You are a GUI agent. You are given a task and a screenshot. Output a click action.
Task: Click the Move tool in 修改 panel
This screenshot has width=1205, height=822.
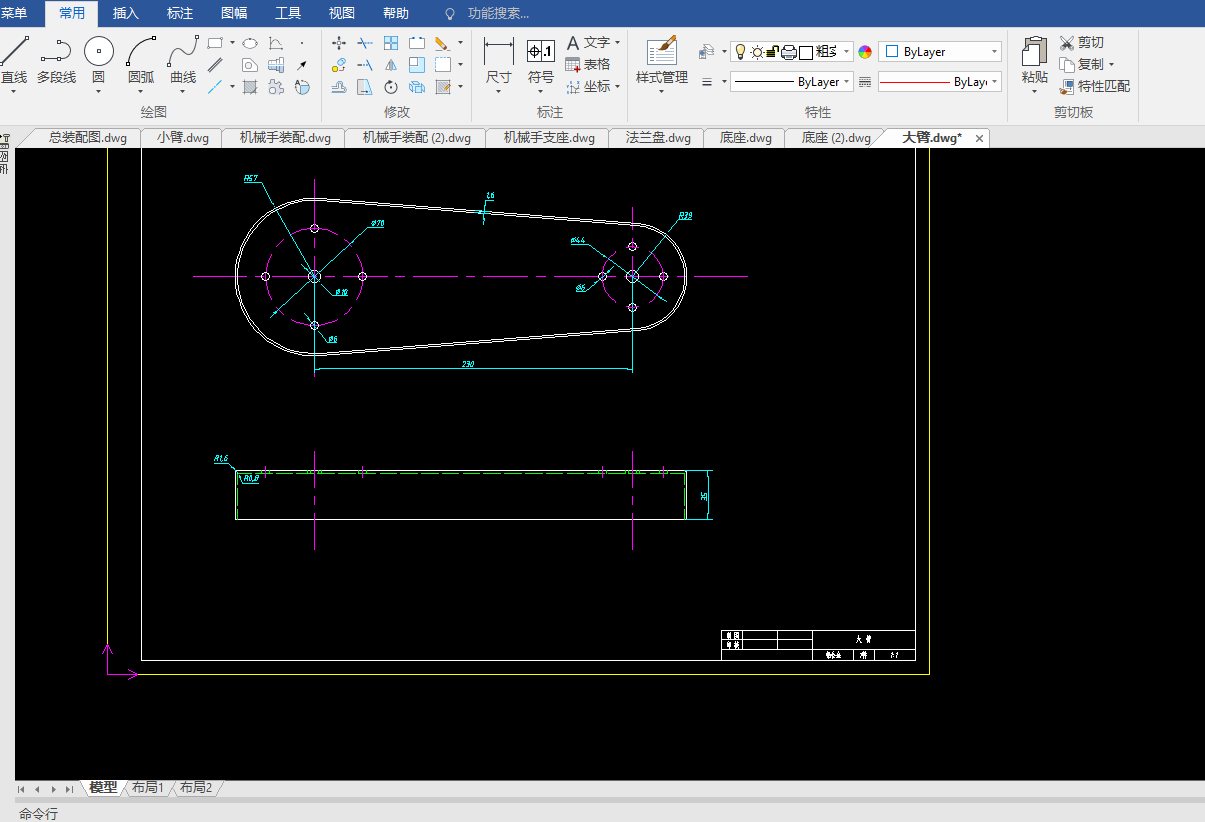pyautogui.click(x=339, y=43)
